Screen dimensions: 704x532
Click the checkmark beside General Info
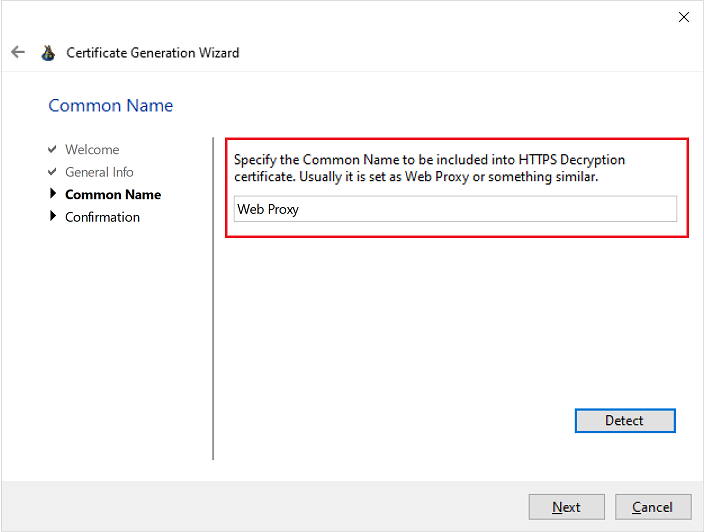[x=52, y=171]
